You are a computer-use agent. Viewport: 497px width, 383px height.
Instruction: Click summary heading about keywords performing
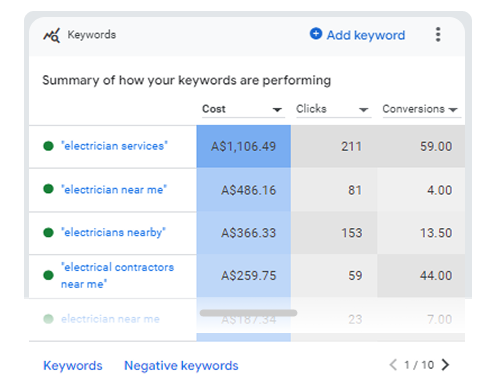187,80
